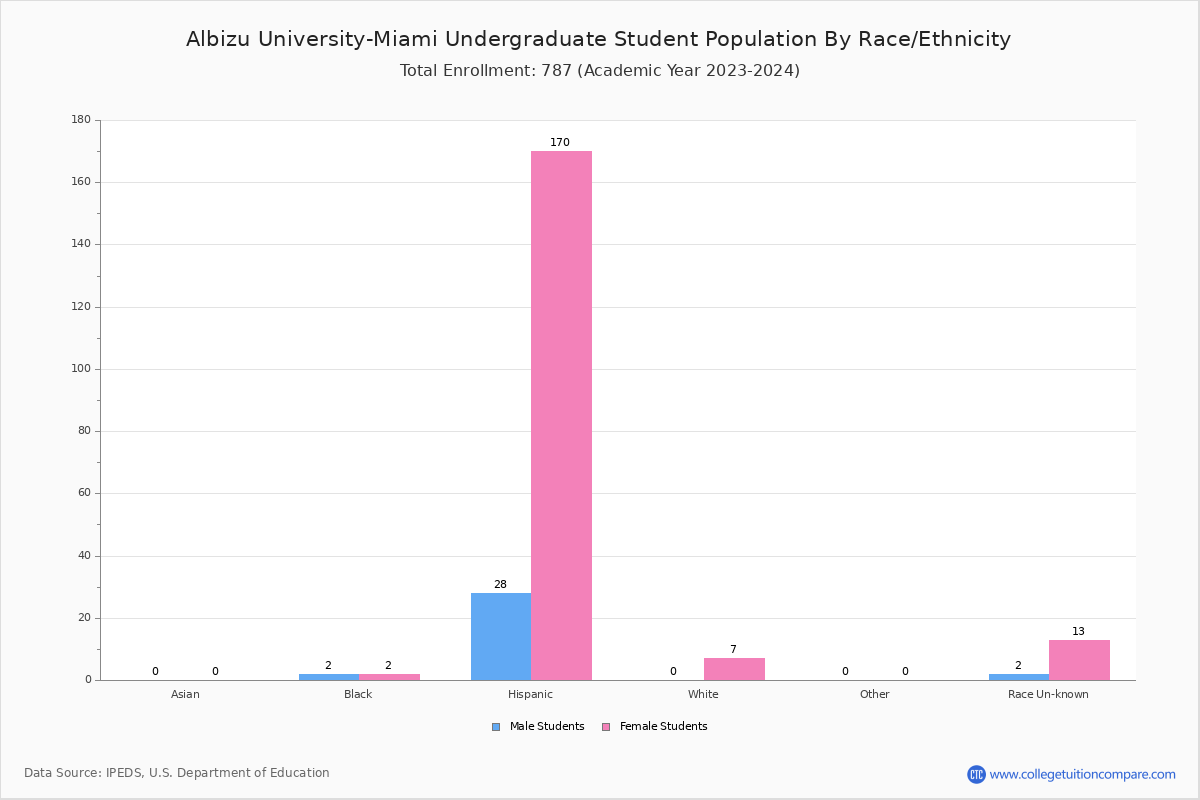
Task: Click the Total Enrollment subtitle
Action: [599, 70]
